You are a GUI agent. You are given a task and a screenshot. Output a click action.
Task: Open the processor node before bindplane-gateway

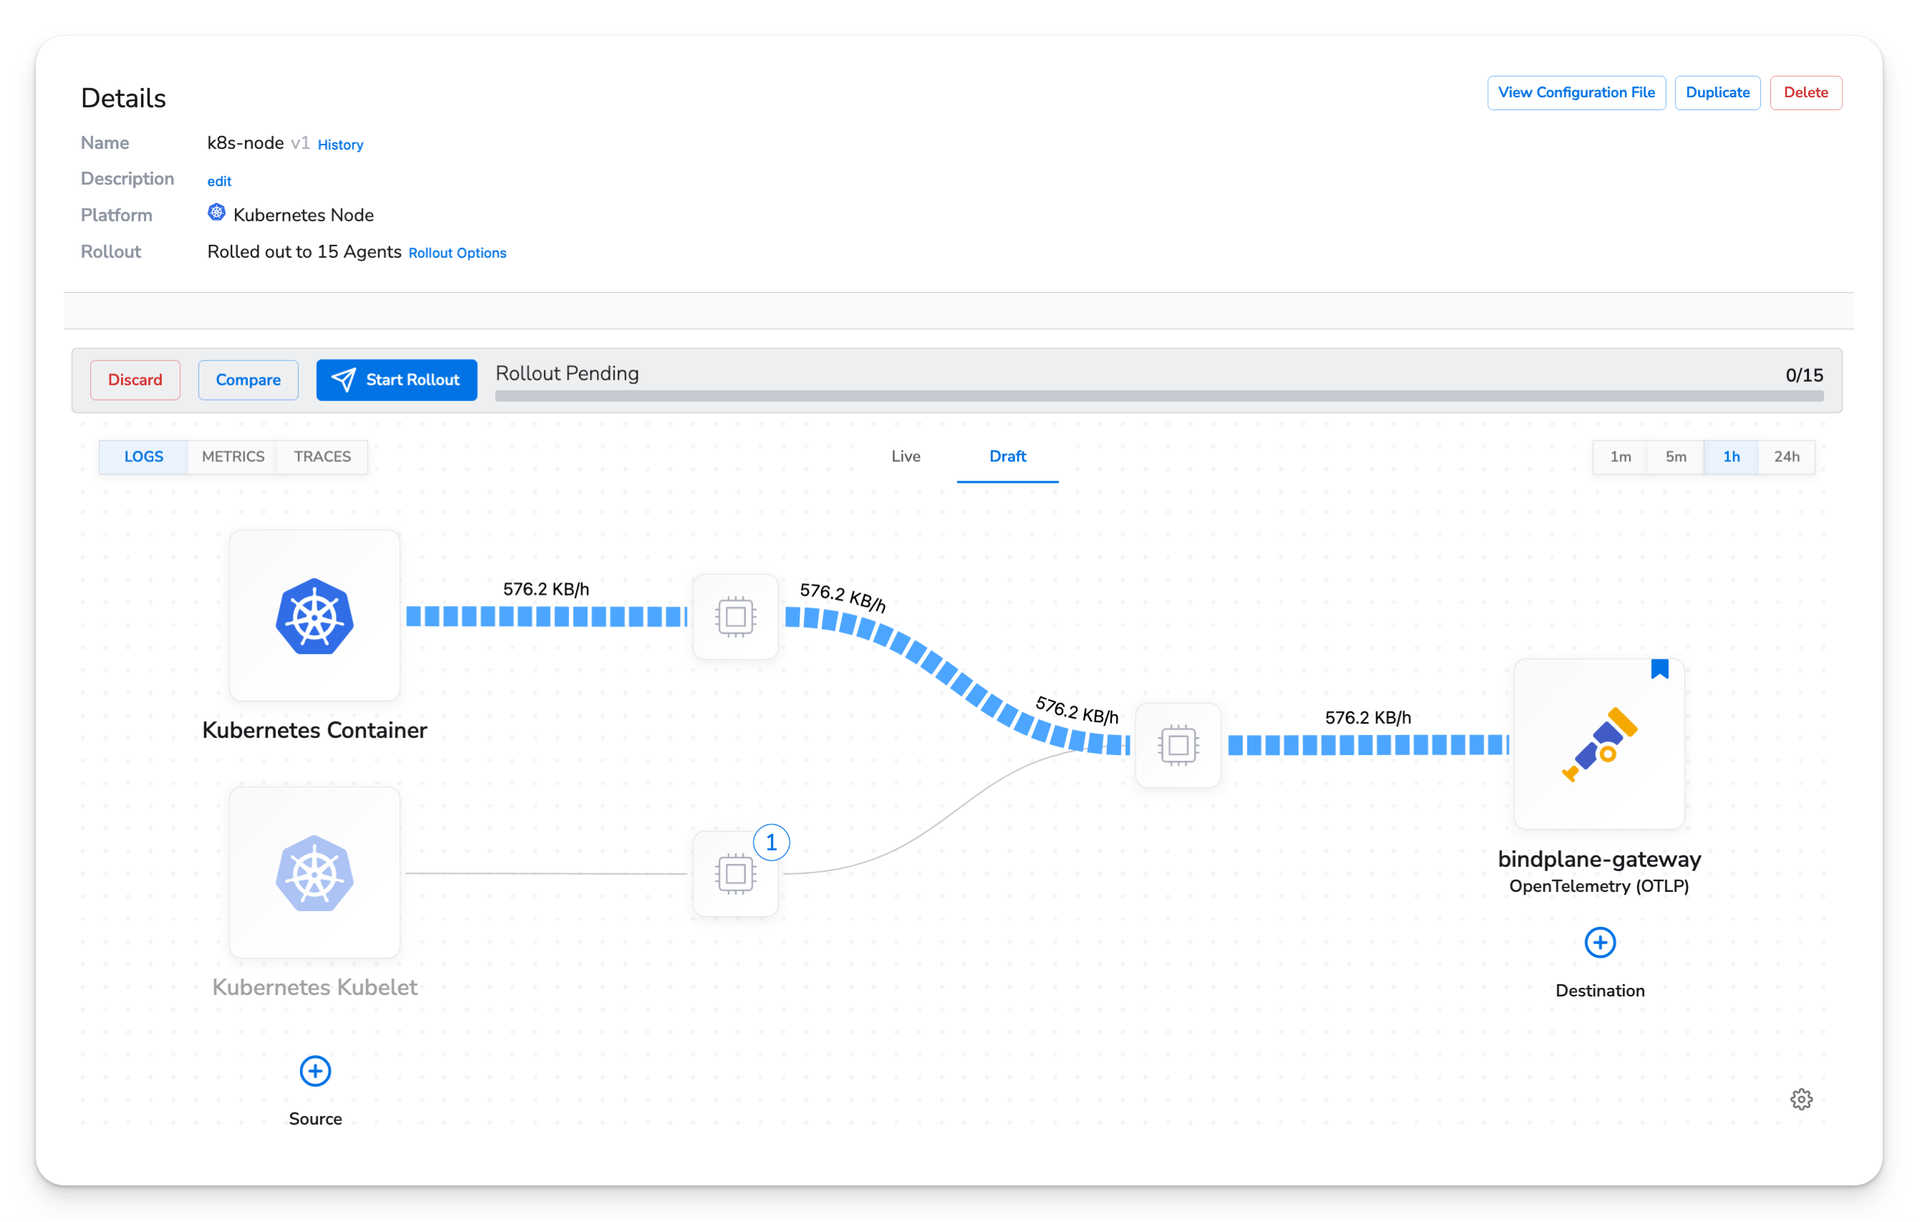[1178, 745]
